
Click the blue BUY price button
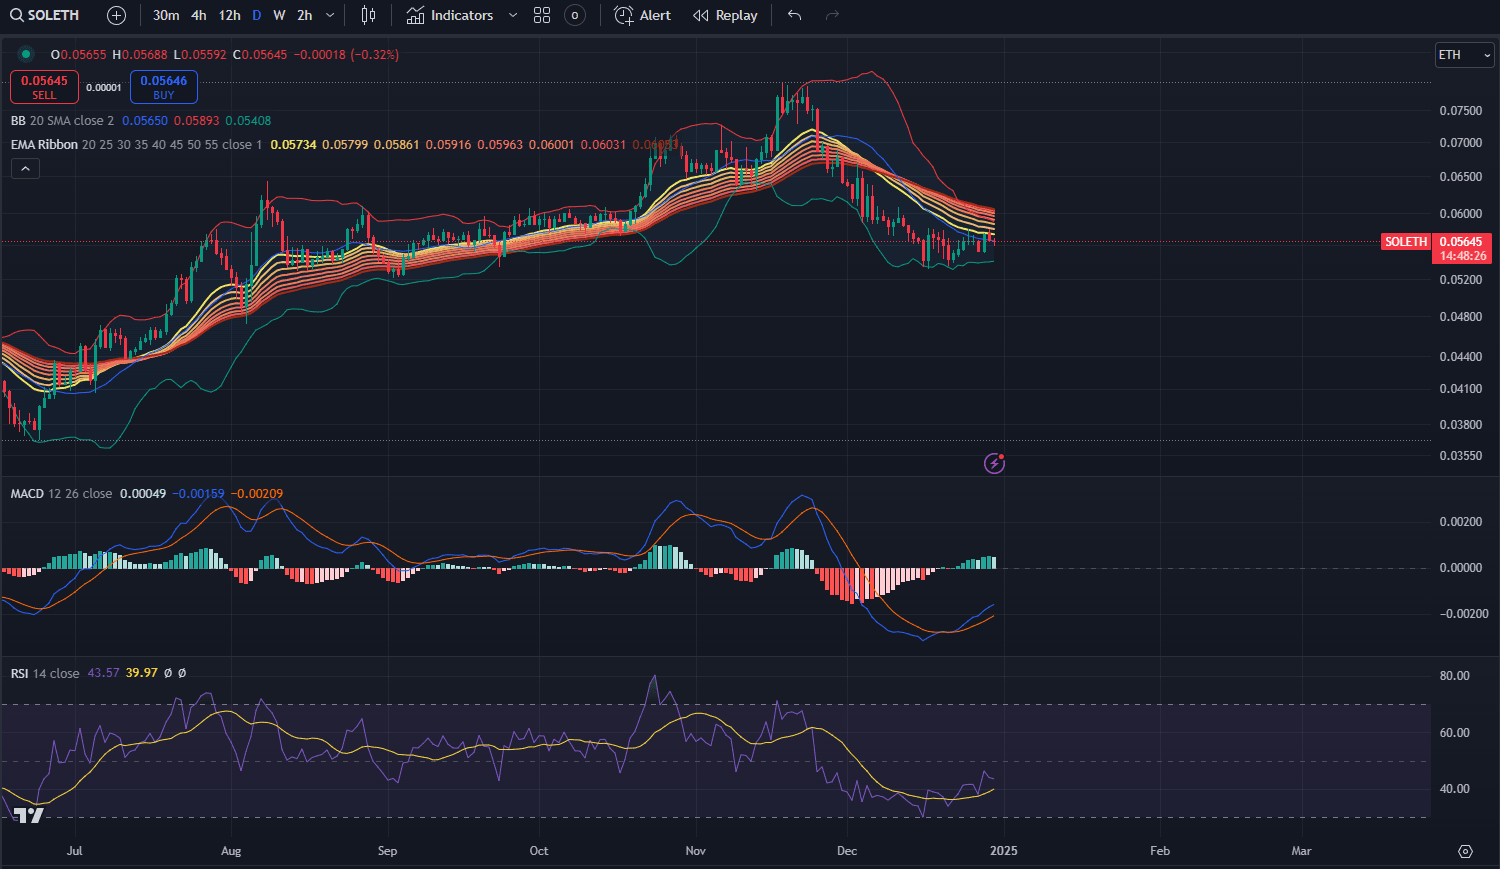(x=164, y=87)
